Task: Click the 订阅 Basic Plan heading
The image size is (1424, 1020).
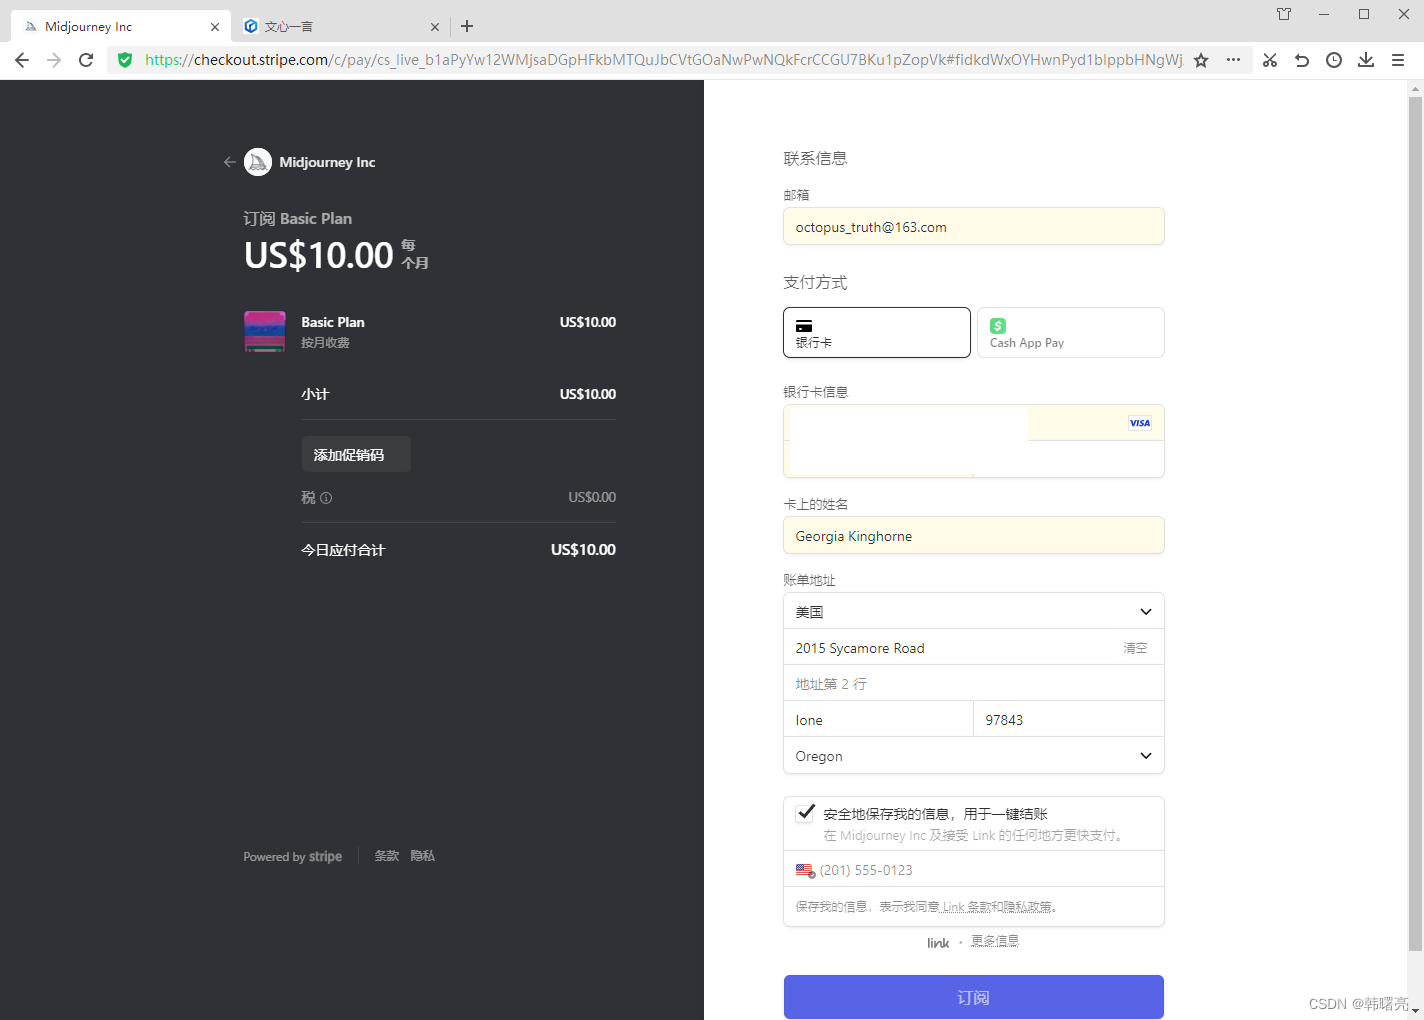Action: point(298,218)
